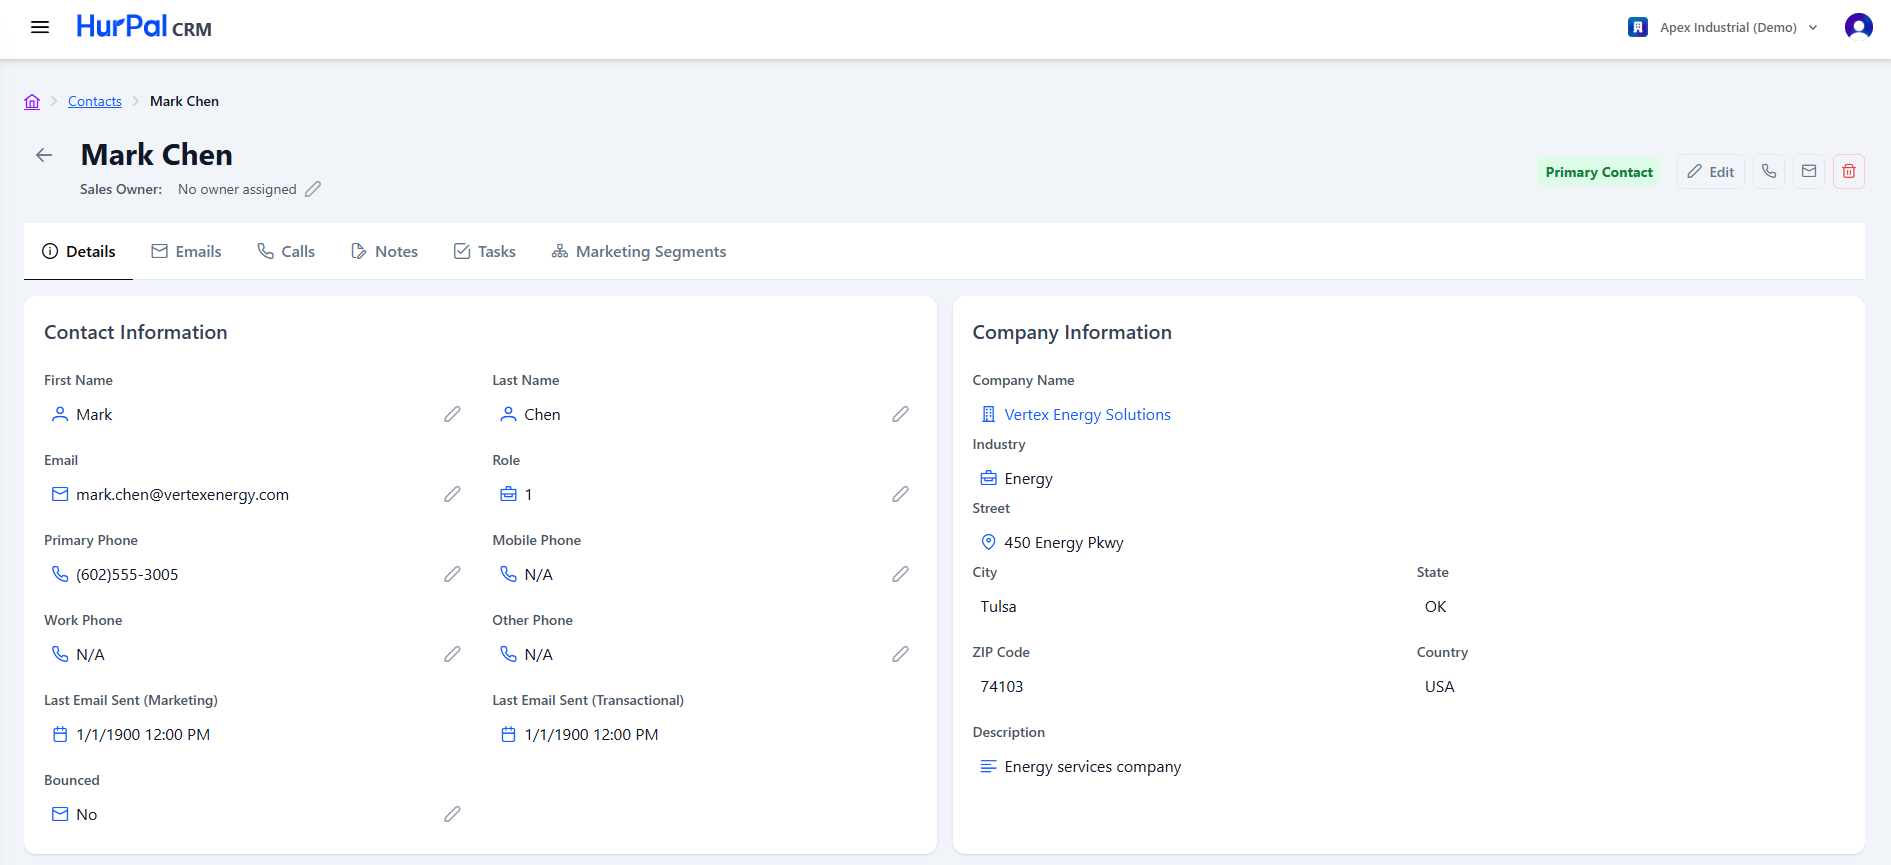Click the Tulsa city value
Screen dimensions: 1891x865
click(x=998, y=606)
